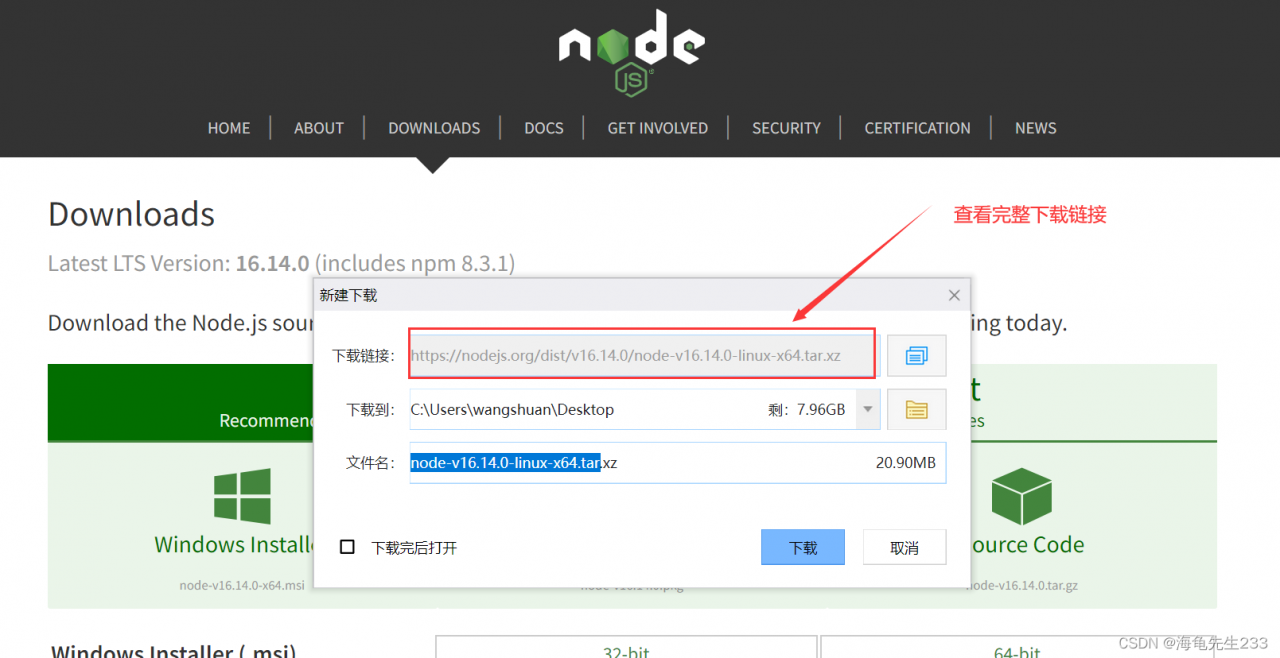Image resolution: width=1280 pixels, height=658 pixels.
Task: Close the 新建下载 dialog
Action: tap(954, 295)
